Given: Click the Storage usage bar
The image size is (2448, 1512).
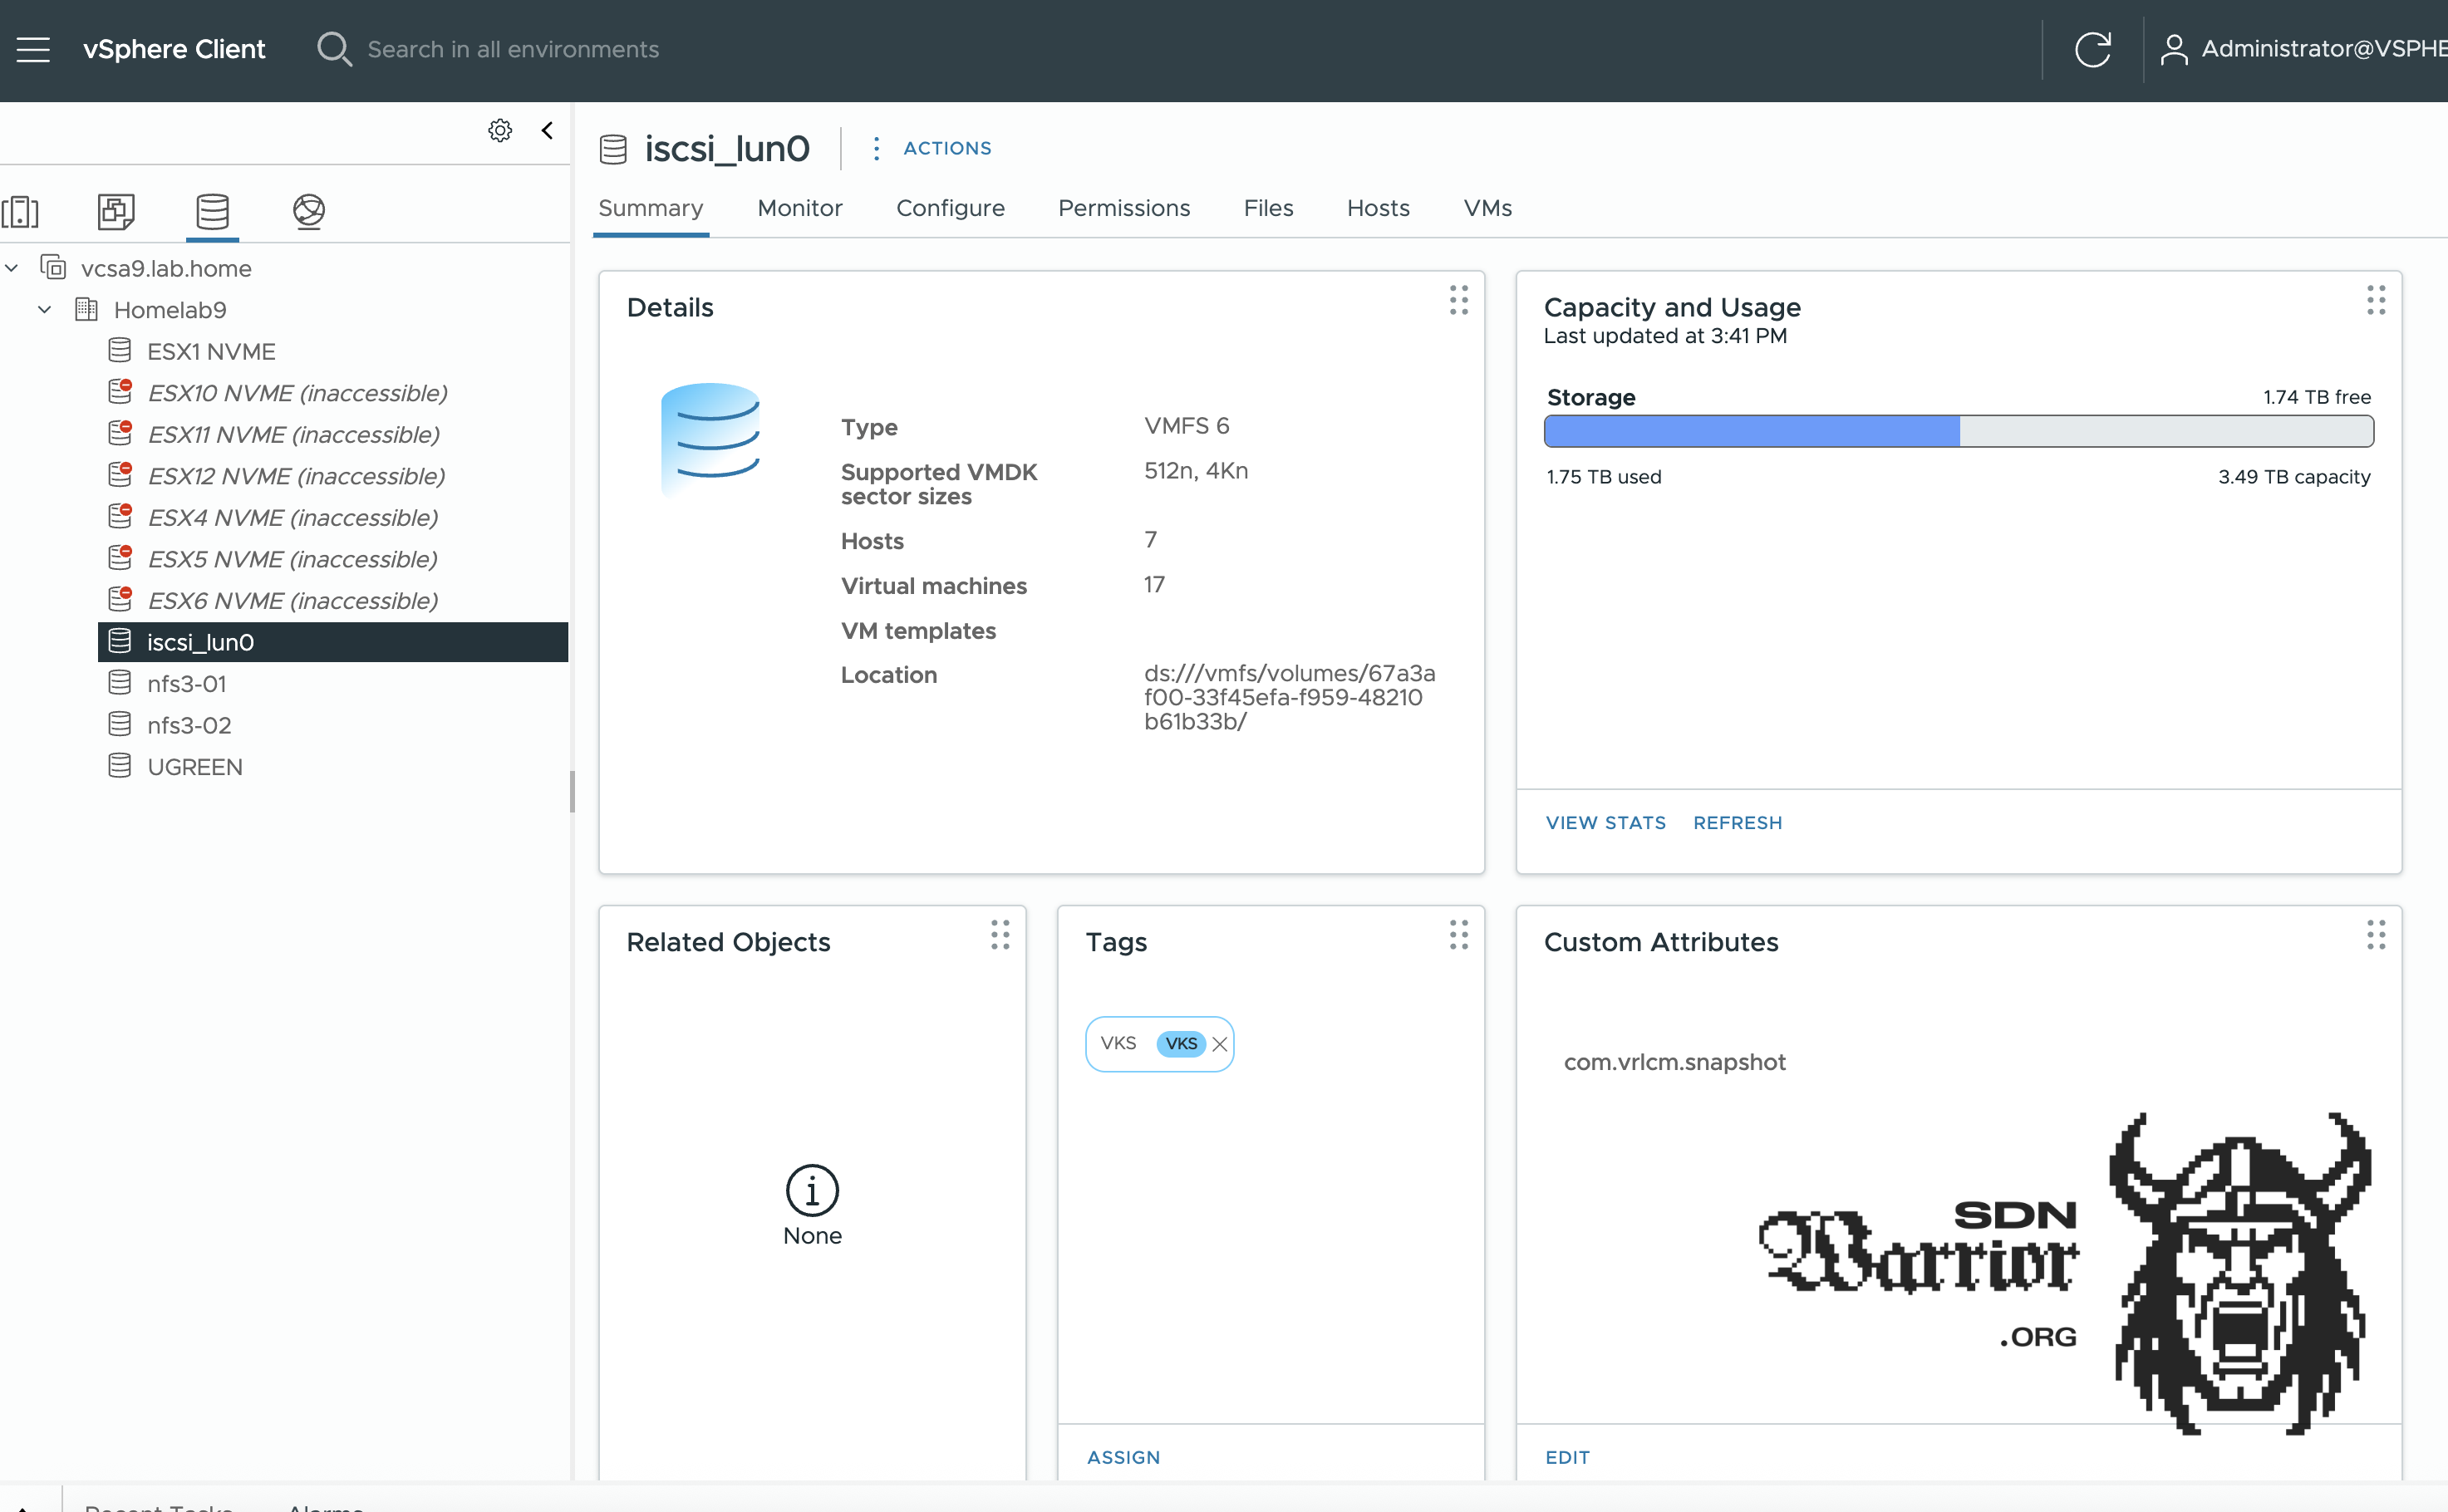Looking at the screenshot, I should pyautogui.click(x=1958, y=431).
